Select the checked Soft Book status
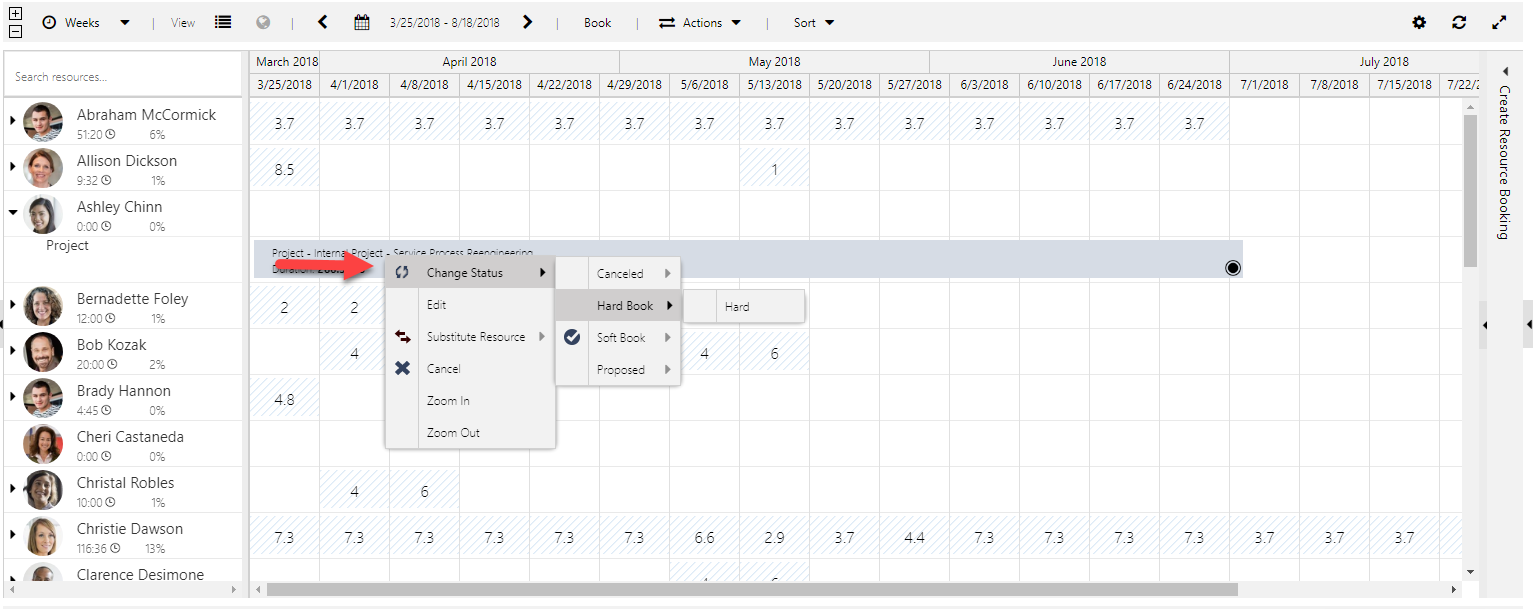Viewport: 1533px width, 609px height. tap(620, 338)
